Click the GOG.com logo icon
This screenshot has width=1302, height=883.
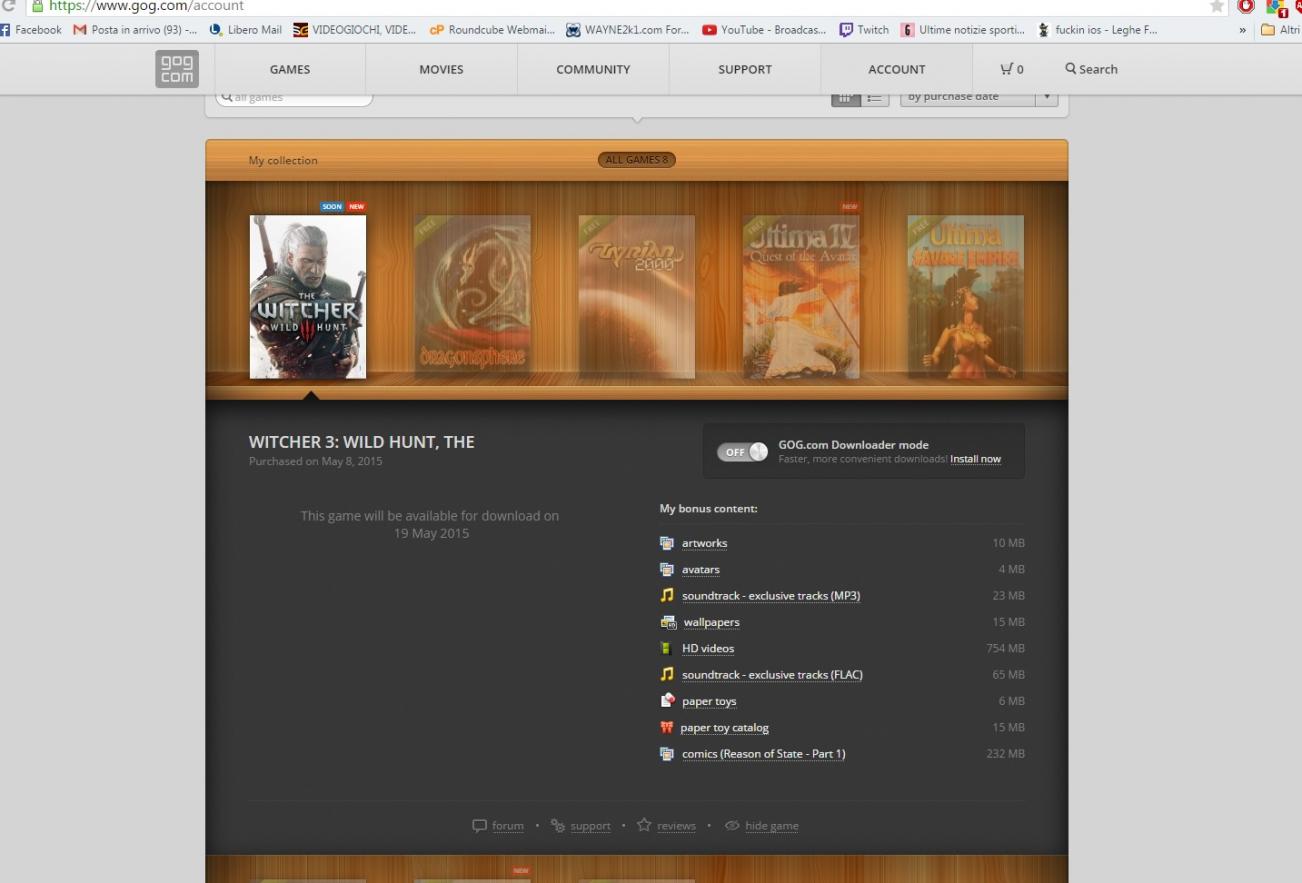176,69
